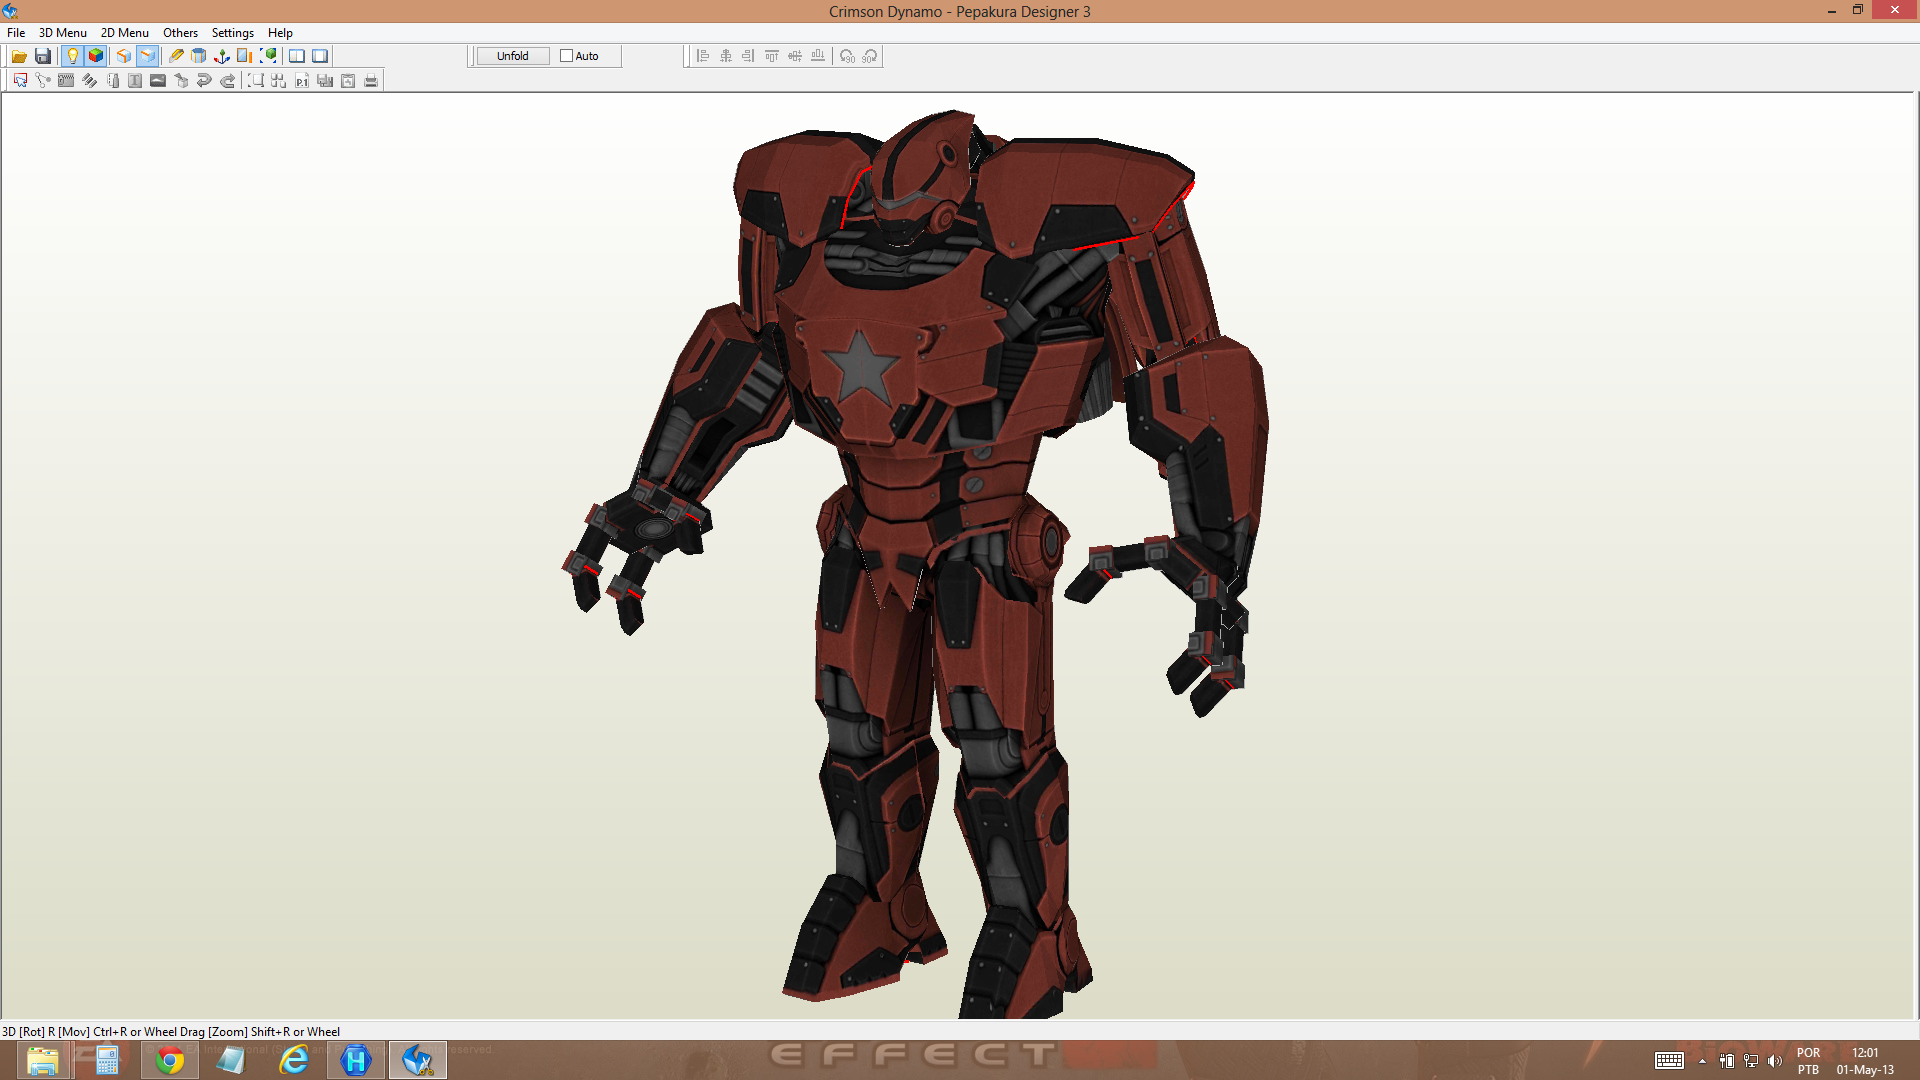The height and width of the screenshot is (1080, 1920).
Task: Click the join/disjoin edge nodes tool
Action: tap(43, 81)
